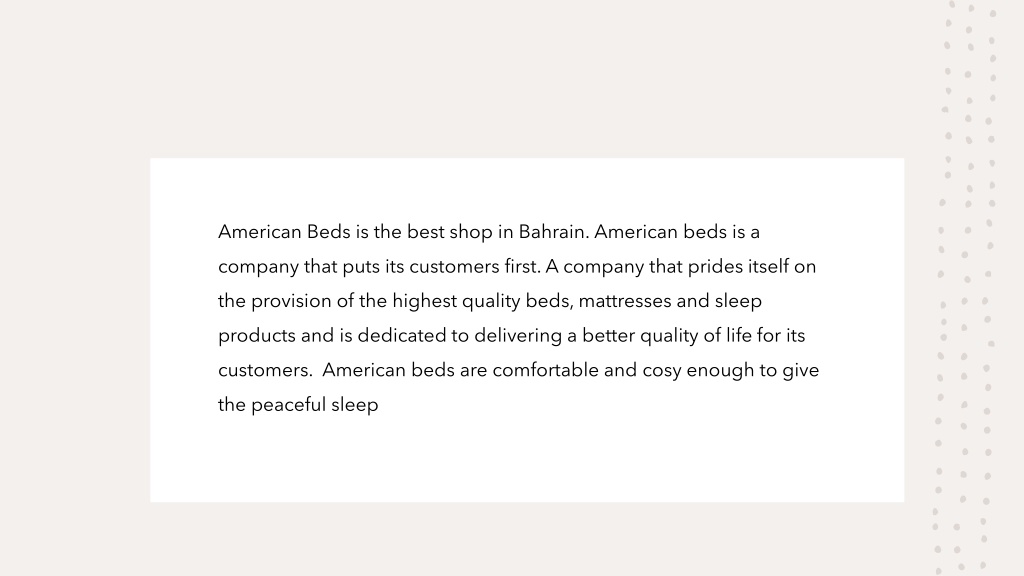Click the dotted decorative pattern on the right
Image resolution: width=1024 pixels, height=576 pixels.
(965, 287)
